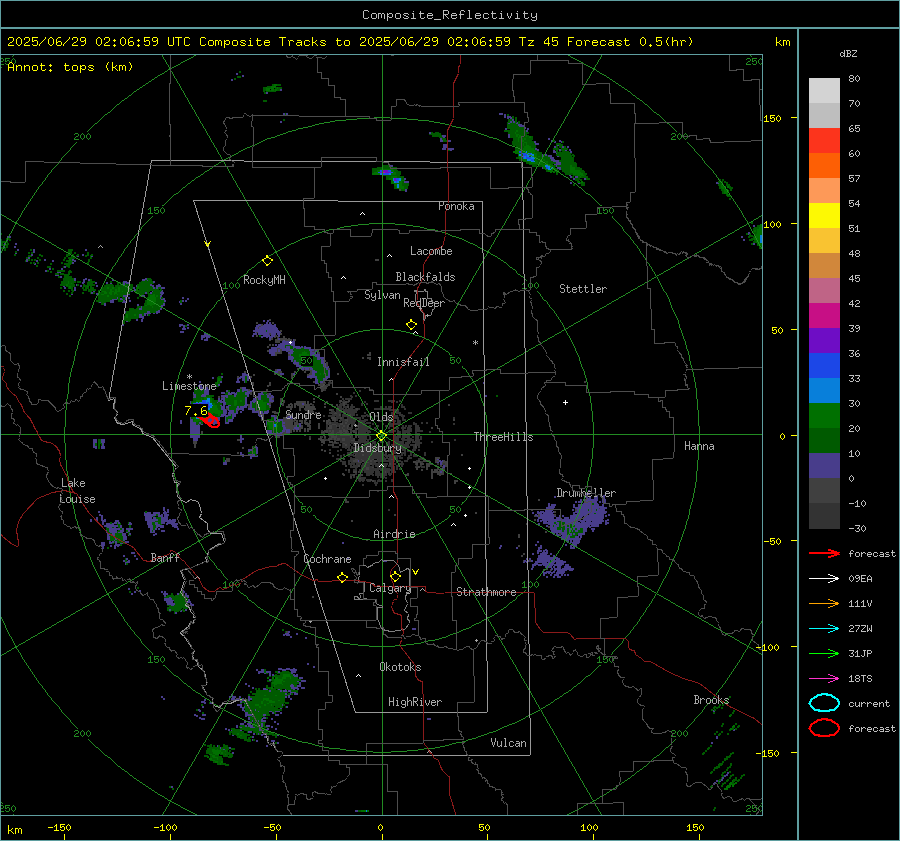Click the red forecast arrow in legend
The height and width of the screenshot is (841, 900).
[x=824, y=553]
